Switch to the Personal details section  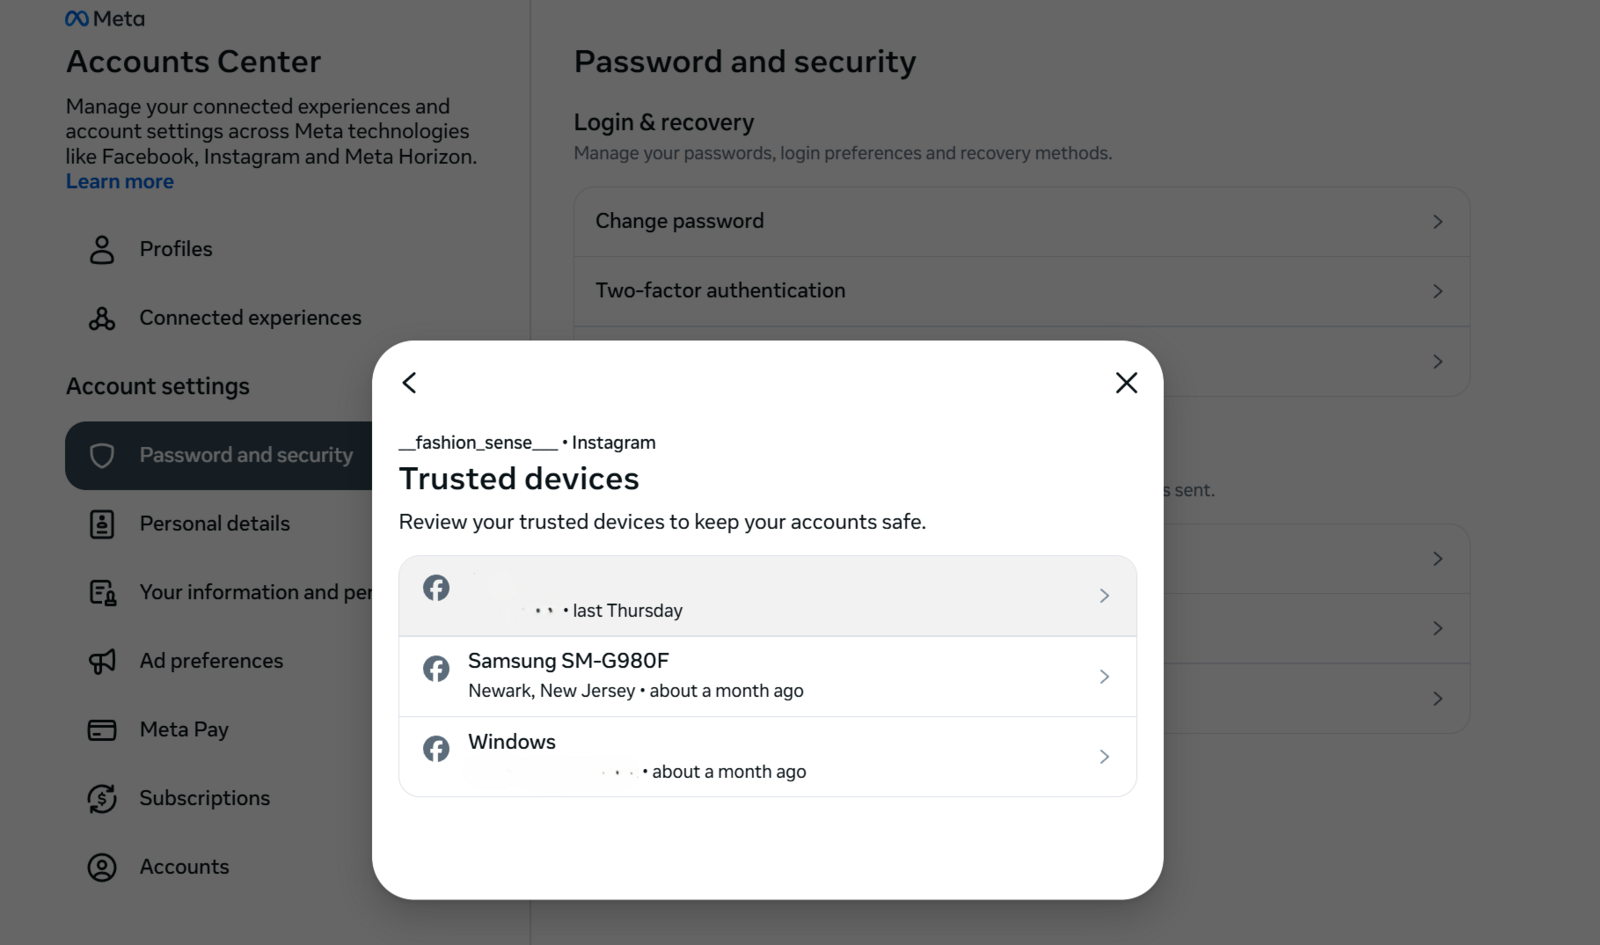coord(214,523)
